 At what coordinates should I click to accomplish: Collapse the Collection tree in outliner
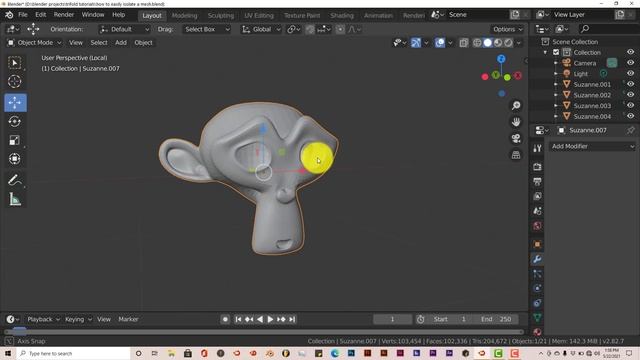(x=545, y=52)
